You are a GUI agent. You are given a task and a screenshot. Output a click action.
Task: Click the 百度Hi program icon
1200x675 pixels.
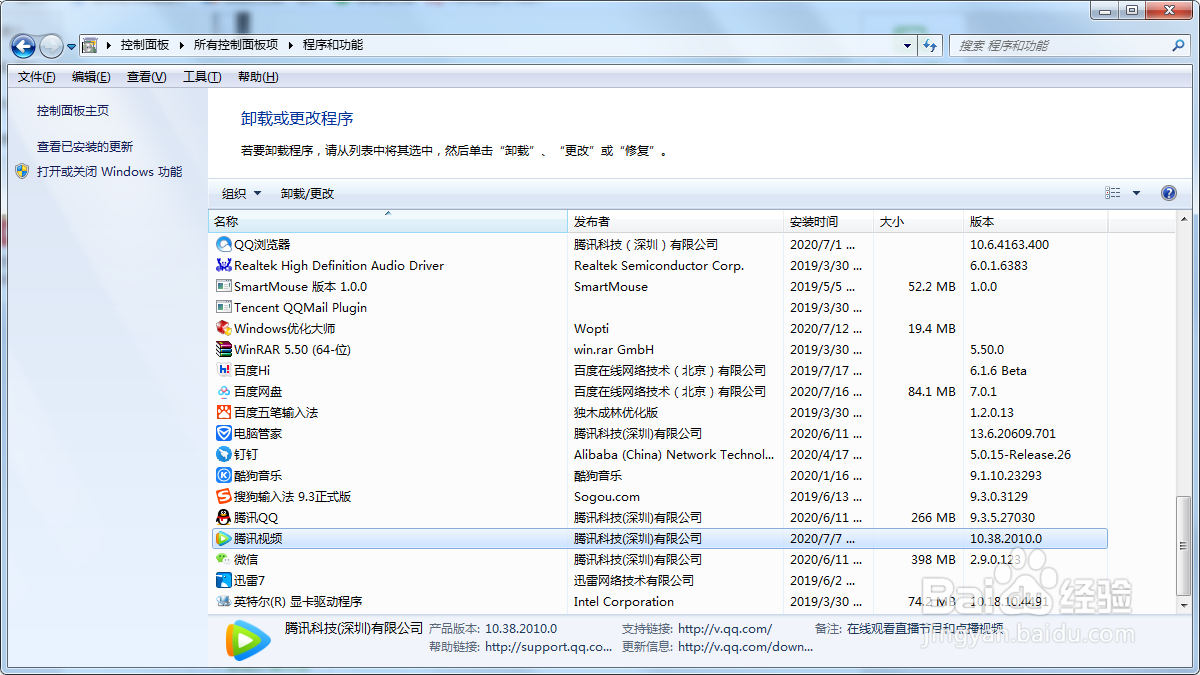[224, 370]
